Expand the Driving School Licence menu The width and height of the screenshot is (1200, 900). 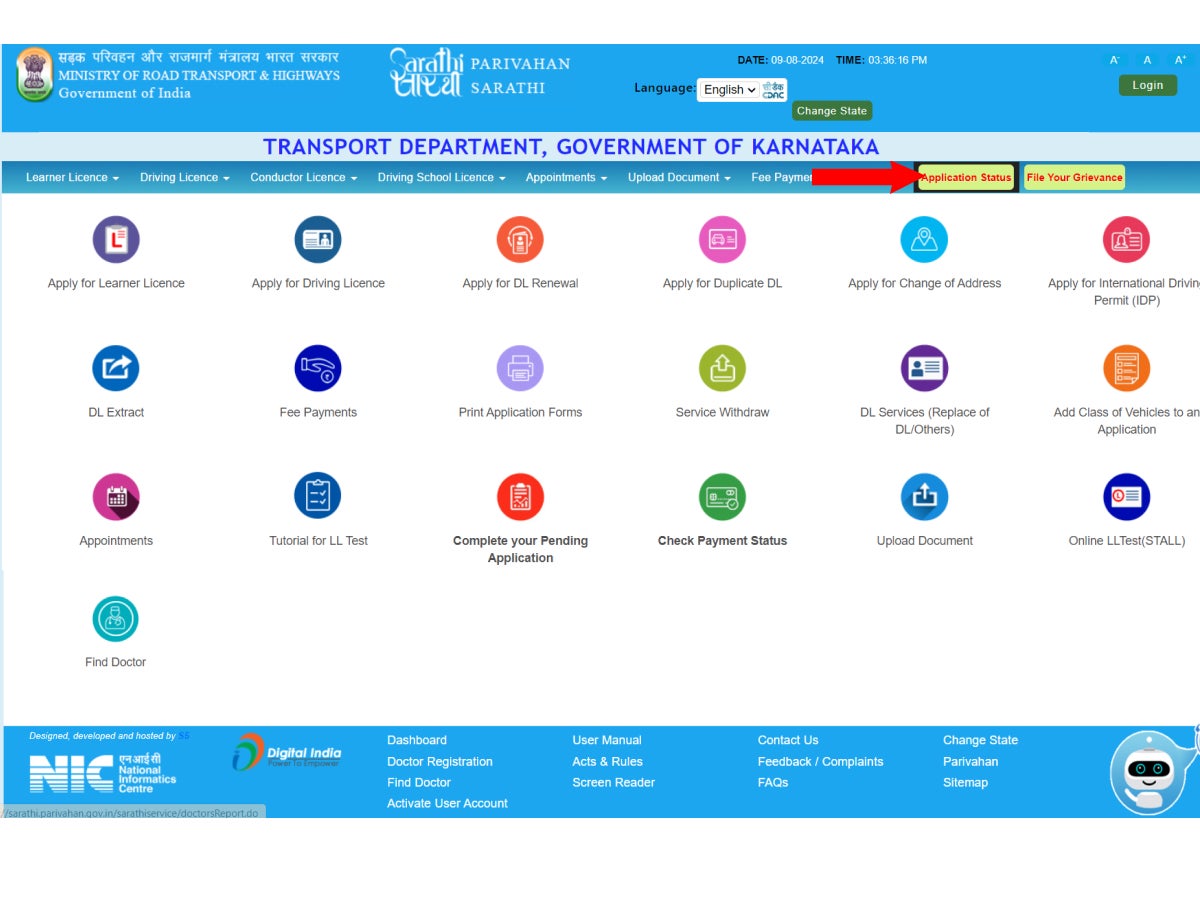[x=440, y=177]
